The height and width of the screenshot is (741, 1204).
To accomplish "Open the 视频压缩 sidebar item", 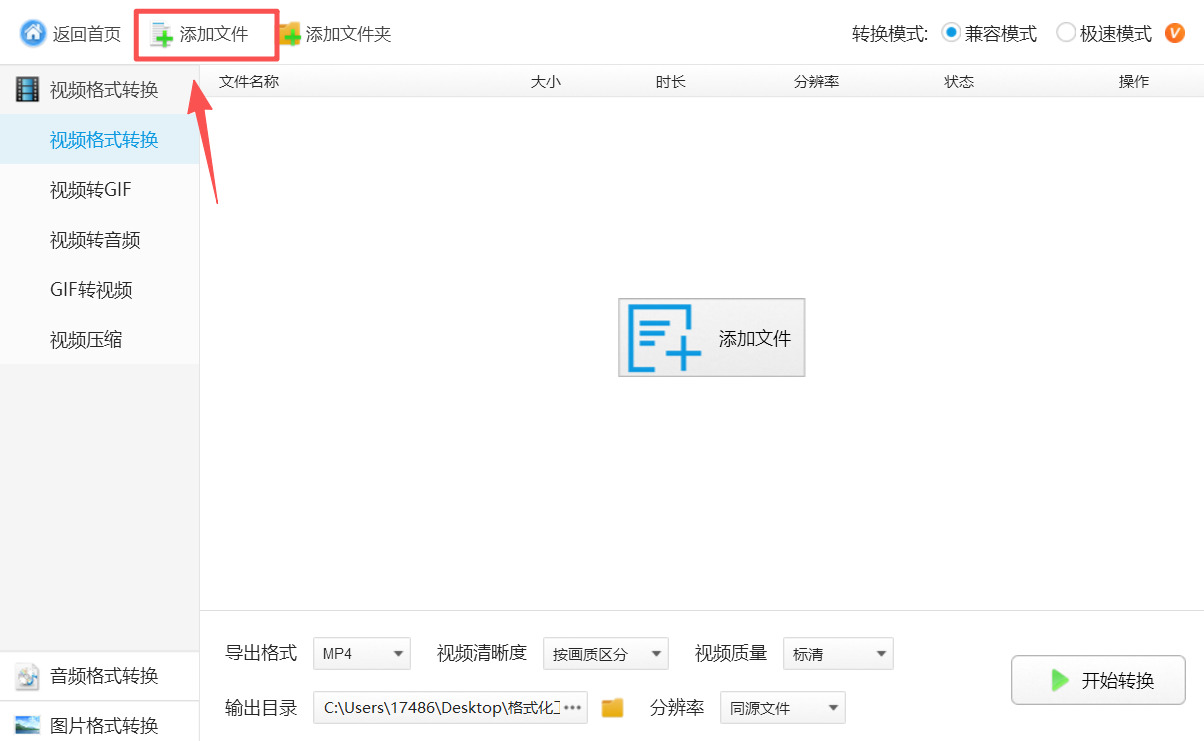I will 86,340.
